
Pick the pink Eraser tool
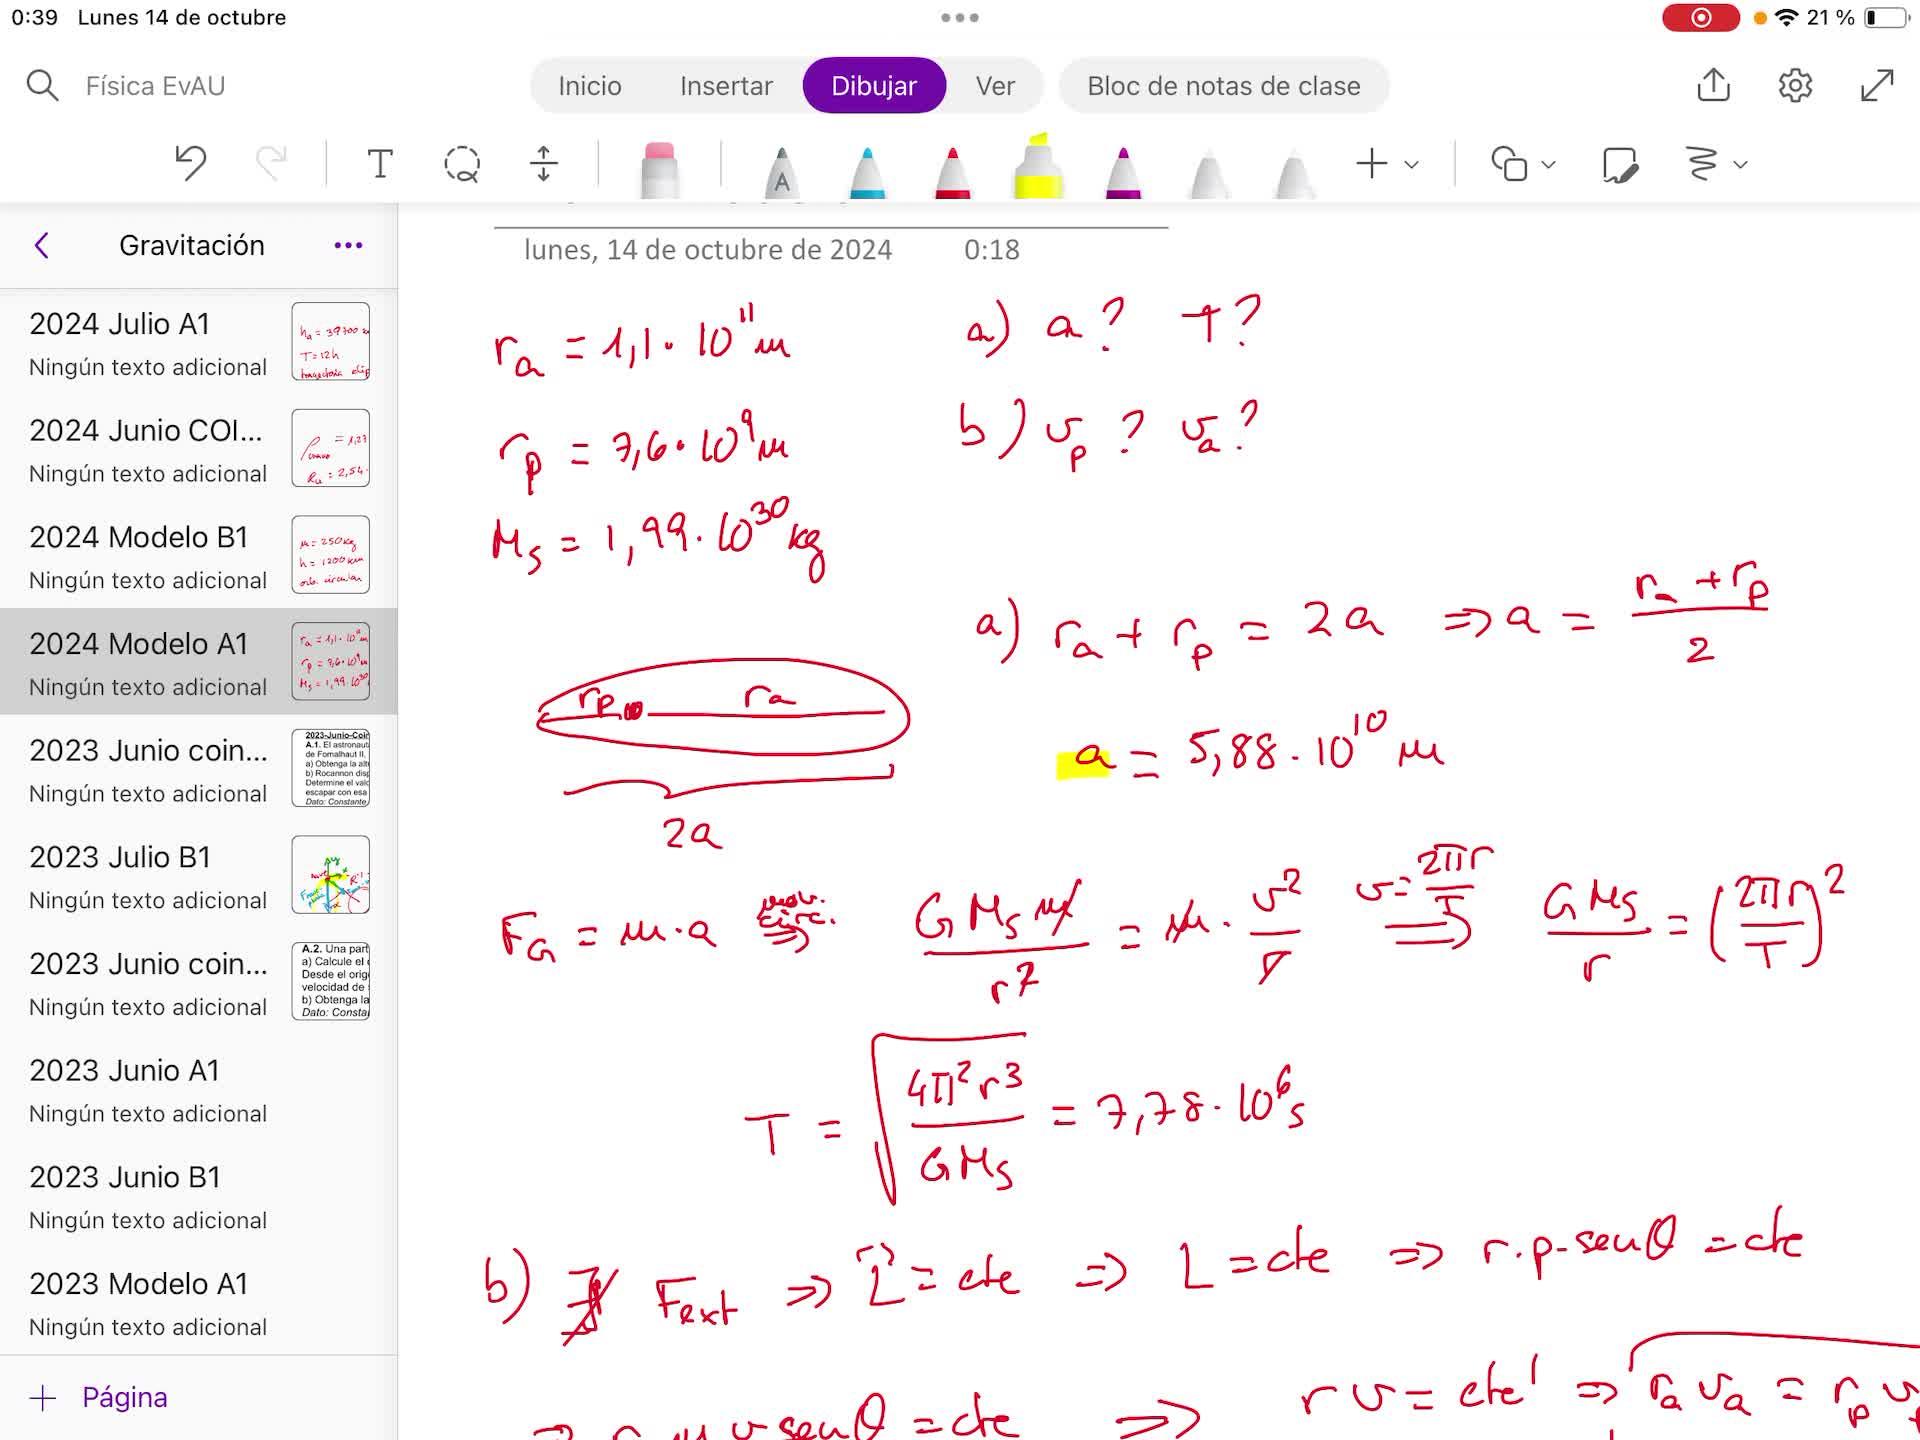[659, 168]
